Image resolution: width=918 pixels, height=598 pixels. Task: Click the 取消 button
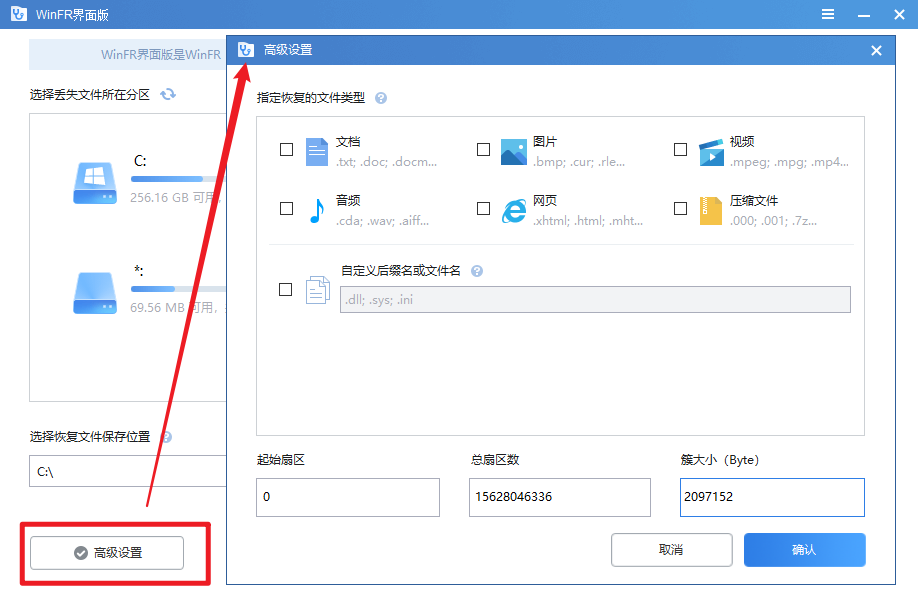672,549
